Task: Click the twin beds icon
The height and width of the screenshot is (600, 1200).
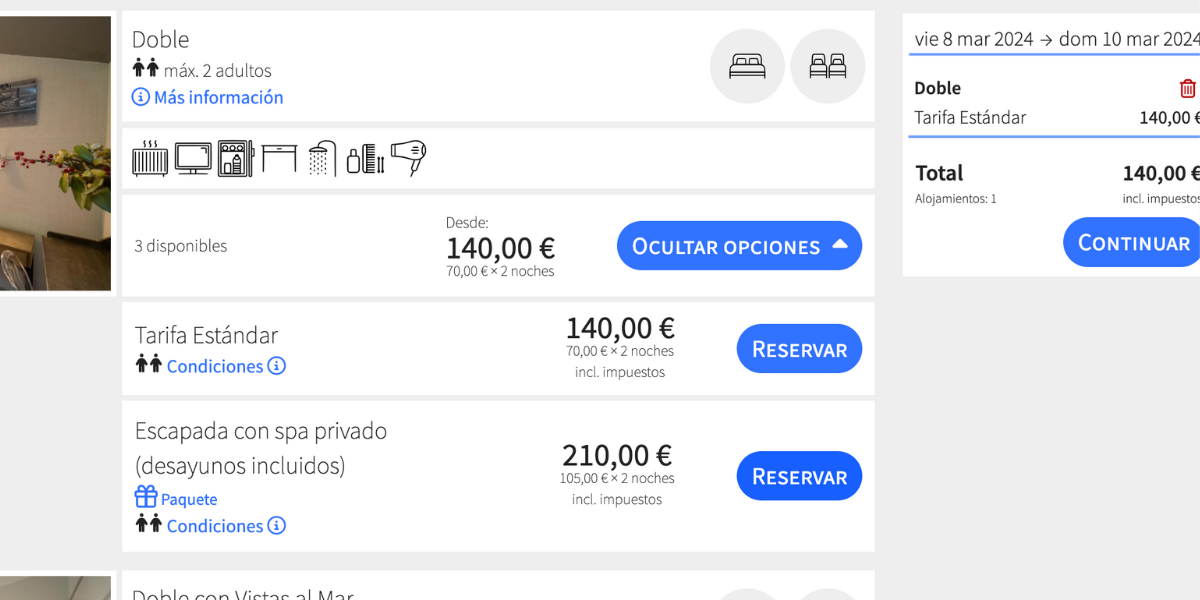Action: [x=827, y=66]
